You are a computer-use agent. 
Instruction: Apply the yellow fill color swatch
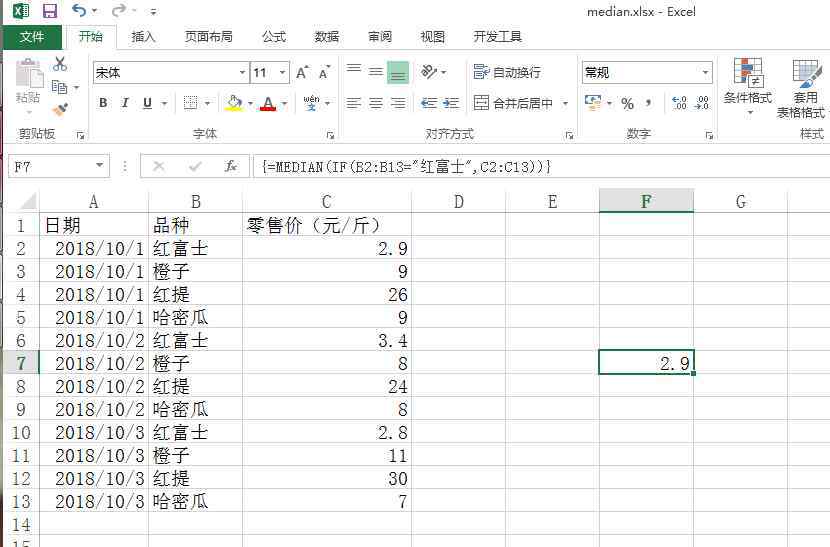pos(234,103)
